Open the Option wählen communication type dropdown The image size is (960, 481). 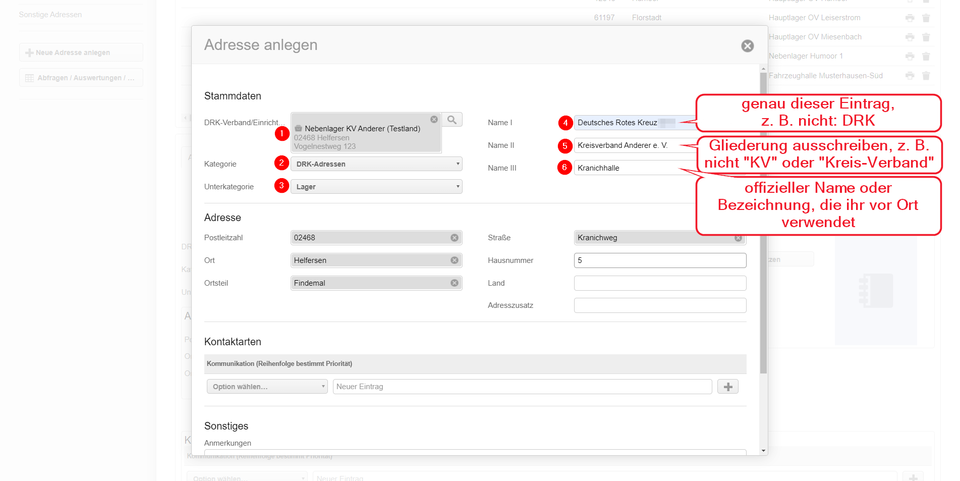267,387
